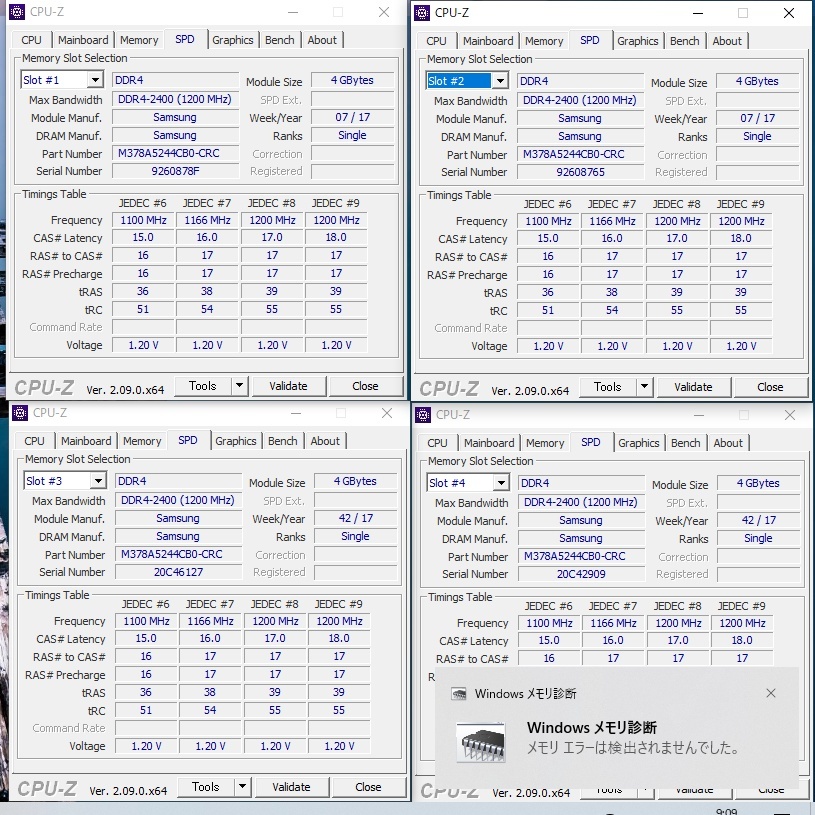
Task: Select SPD tab in Slot #1 window
Action: point(185,40)
